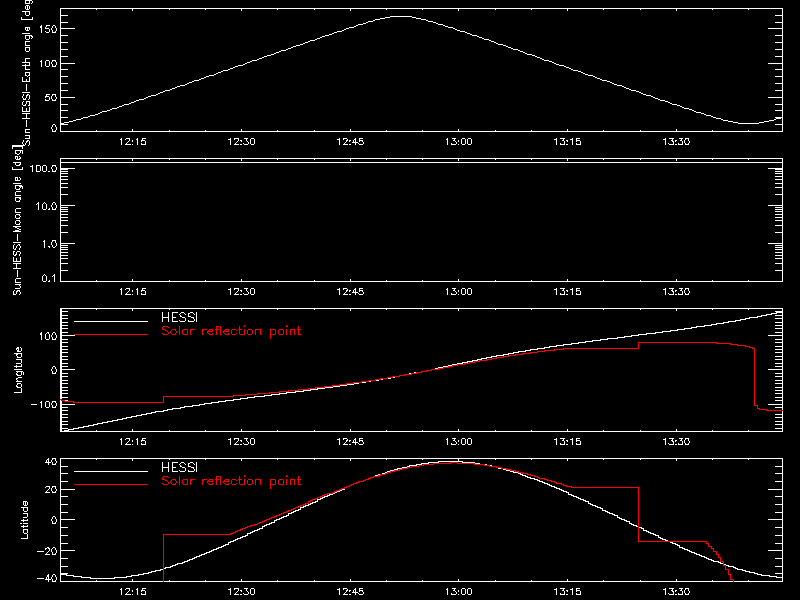Click 13:30 time label below Earth angle plot
This screenshot has height=600, width=800.
(x=676, y=142)
